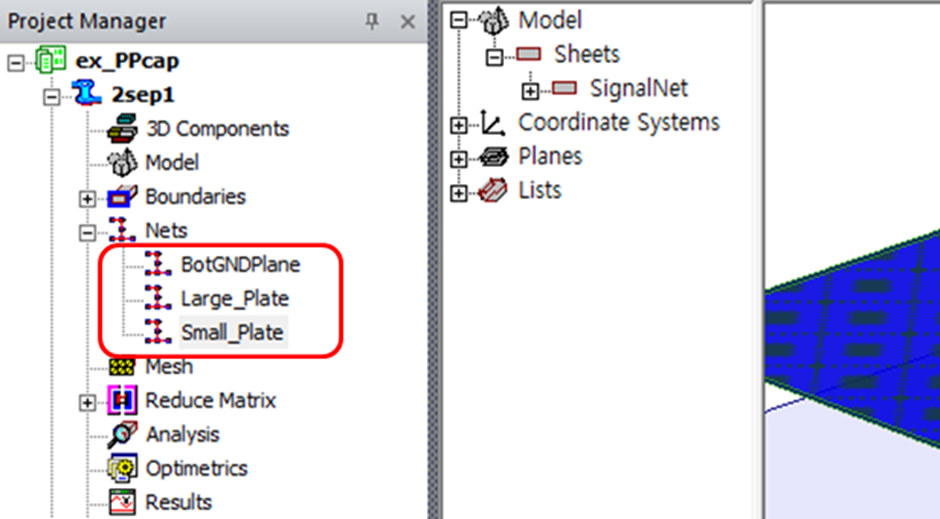Select the Large_Plate net
Screen dimensions: 940x519
pyautogui.click(x=235, y=298)
